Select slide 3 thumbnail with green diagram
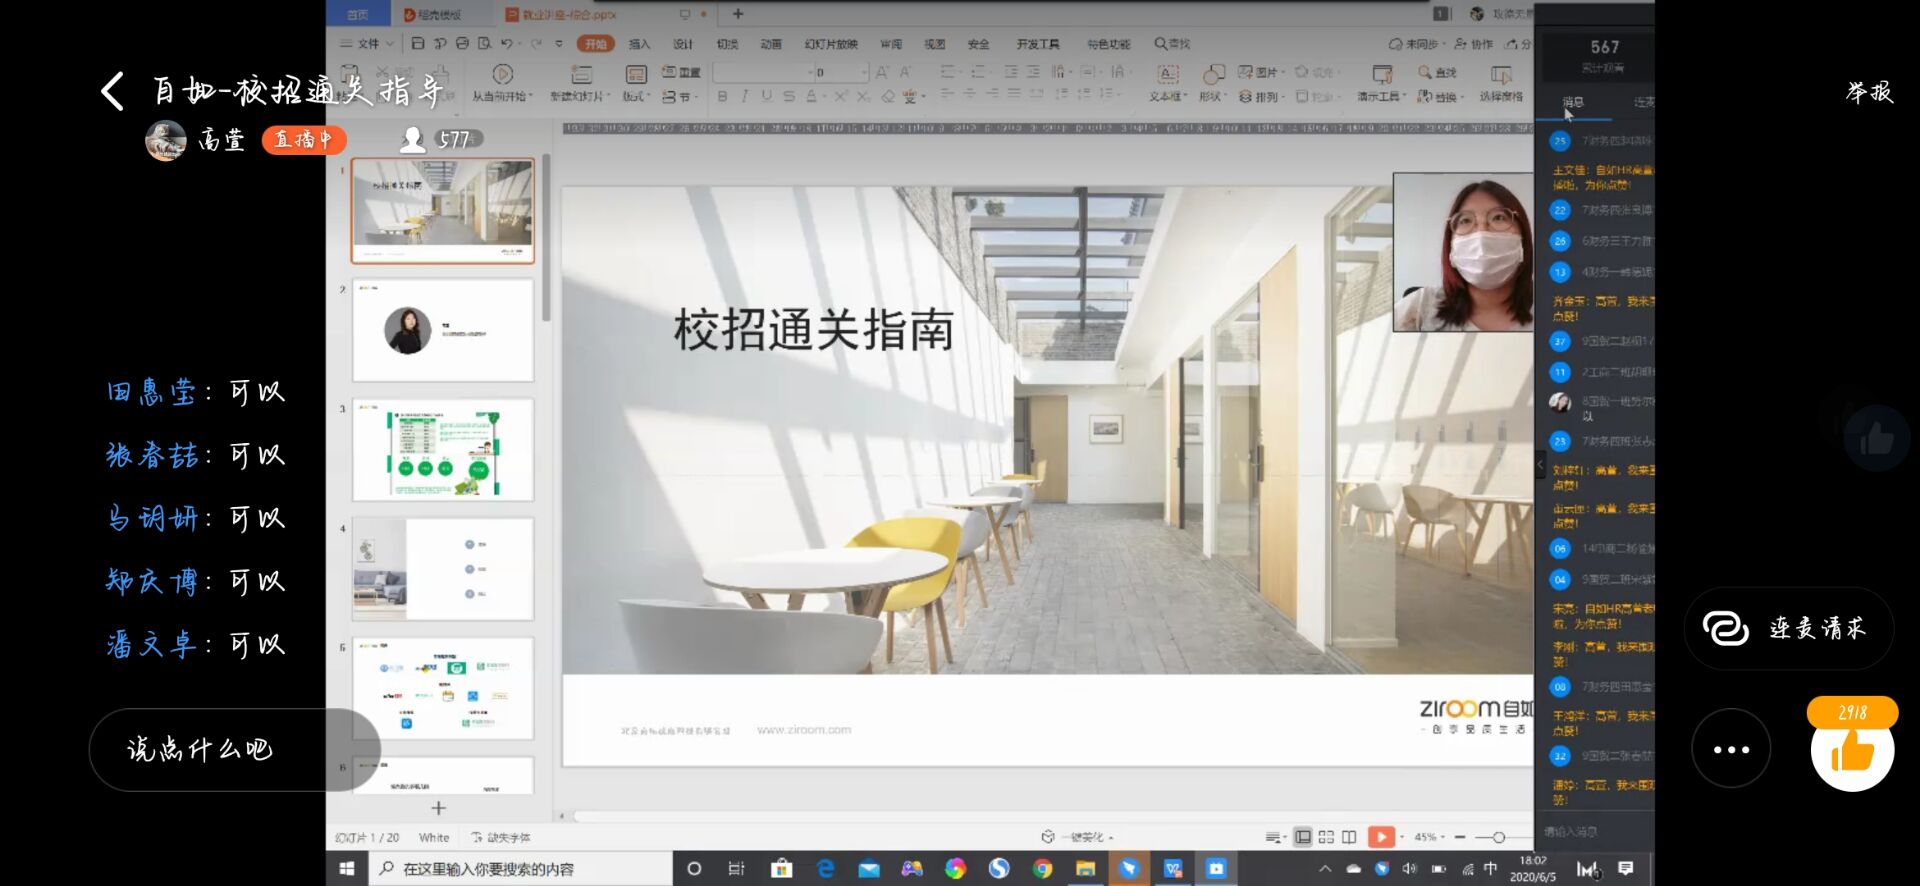The width and height of the screenshot is (1920, 886). coord(443,450)
